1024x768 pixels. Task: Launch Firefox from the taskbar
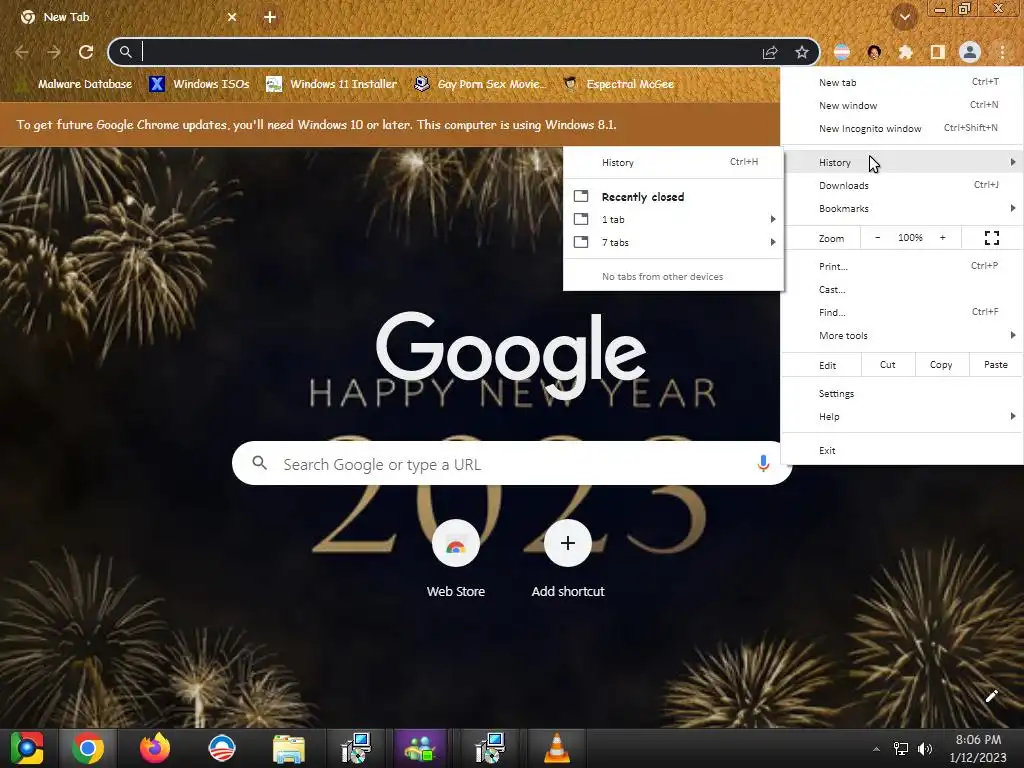155,748
